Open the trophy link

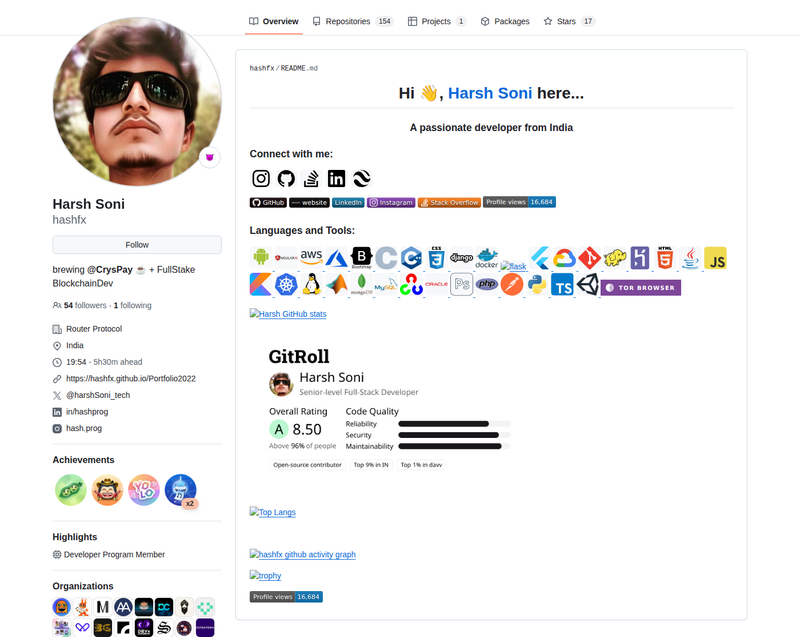click(265, 575)
